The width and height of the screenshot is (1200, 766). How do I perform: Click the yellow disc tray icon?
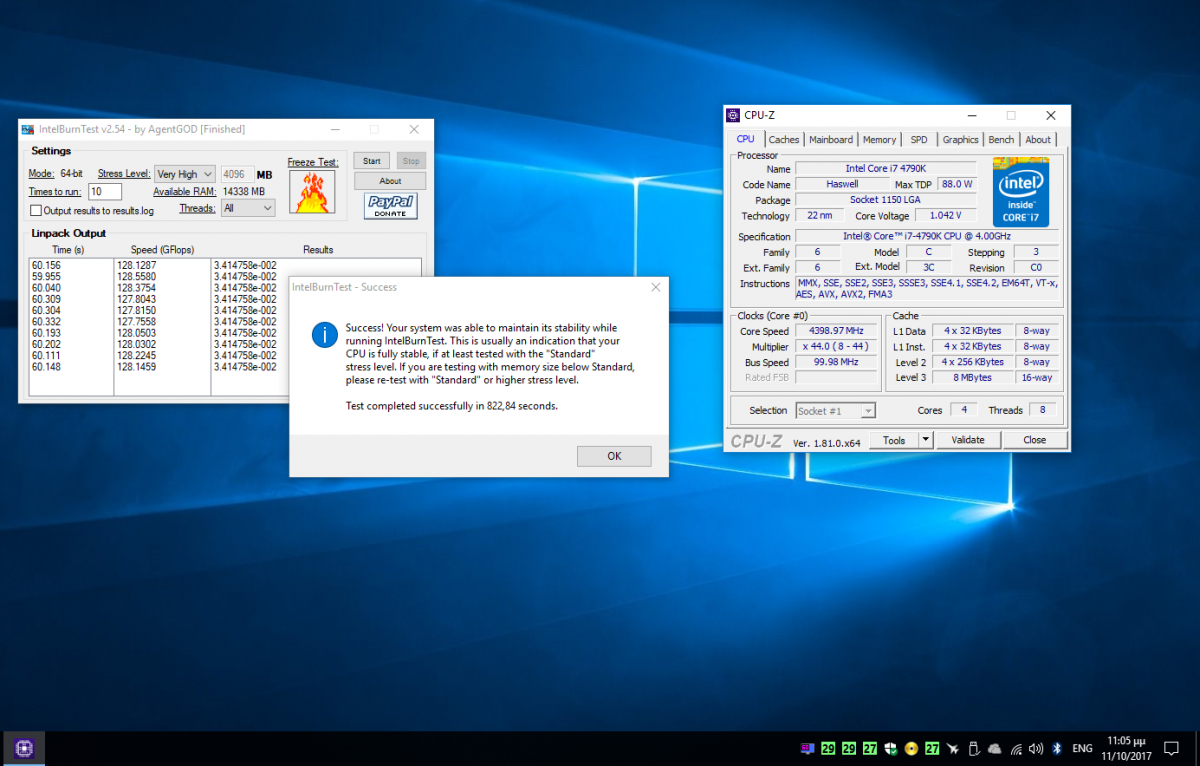(x=911, y=748)
